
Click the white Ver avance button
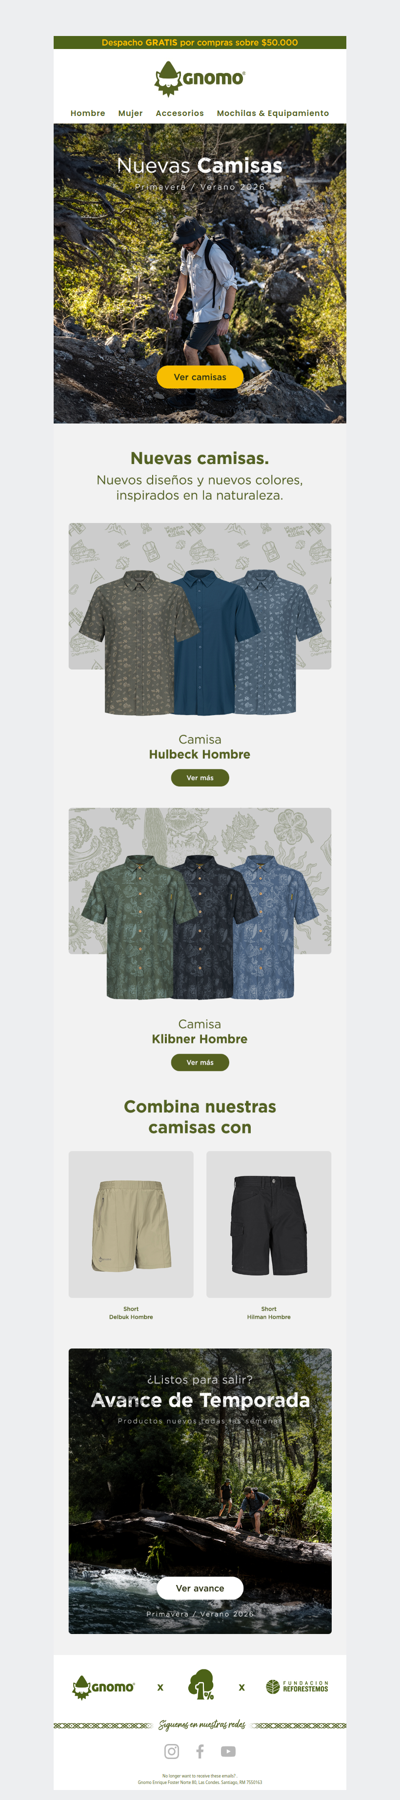(200, 1587)
